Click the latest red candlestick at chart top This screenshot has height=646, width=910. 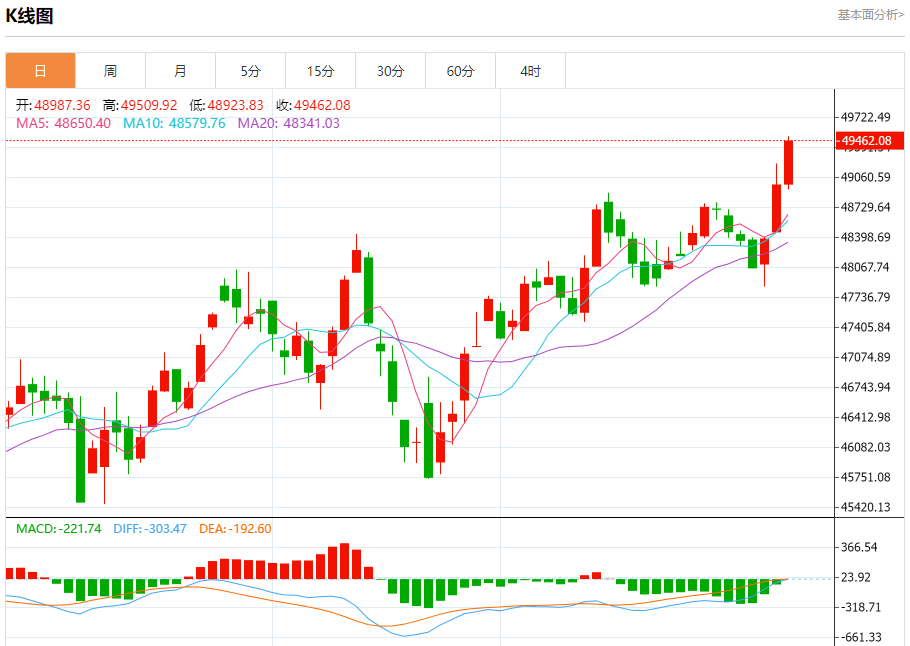(788, 163)
